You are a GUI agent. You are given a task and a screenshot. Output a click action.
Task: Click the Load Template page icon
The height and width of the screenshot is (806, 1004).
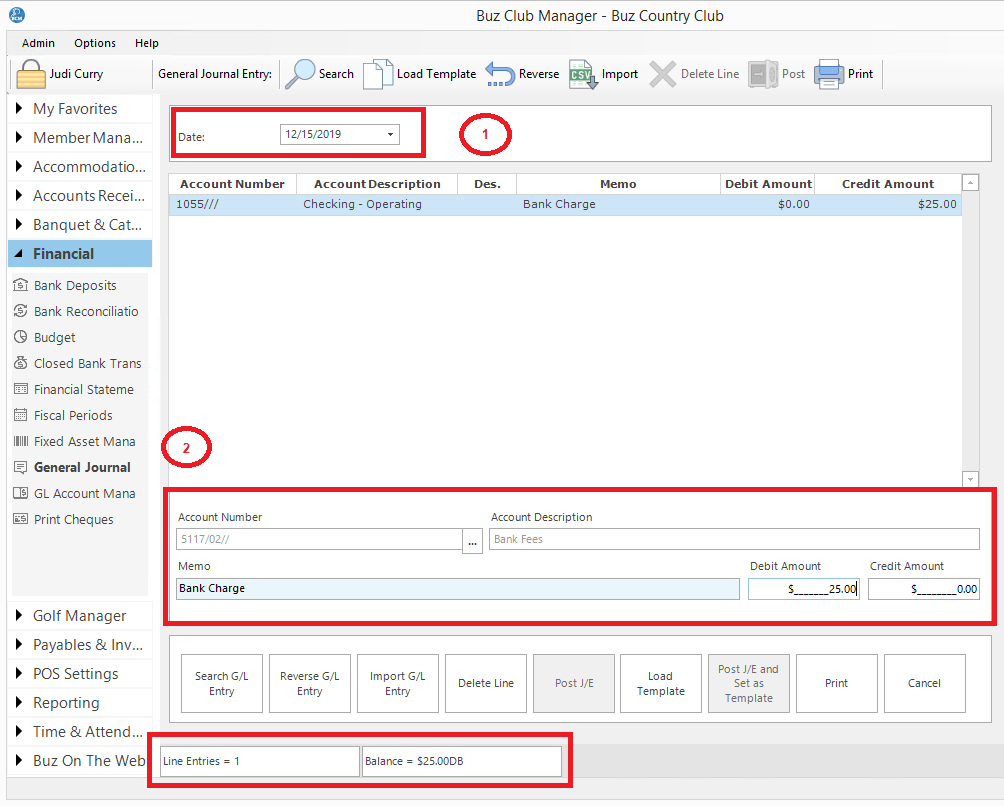pos(378,74)
